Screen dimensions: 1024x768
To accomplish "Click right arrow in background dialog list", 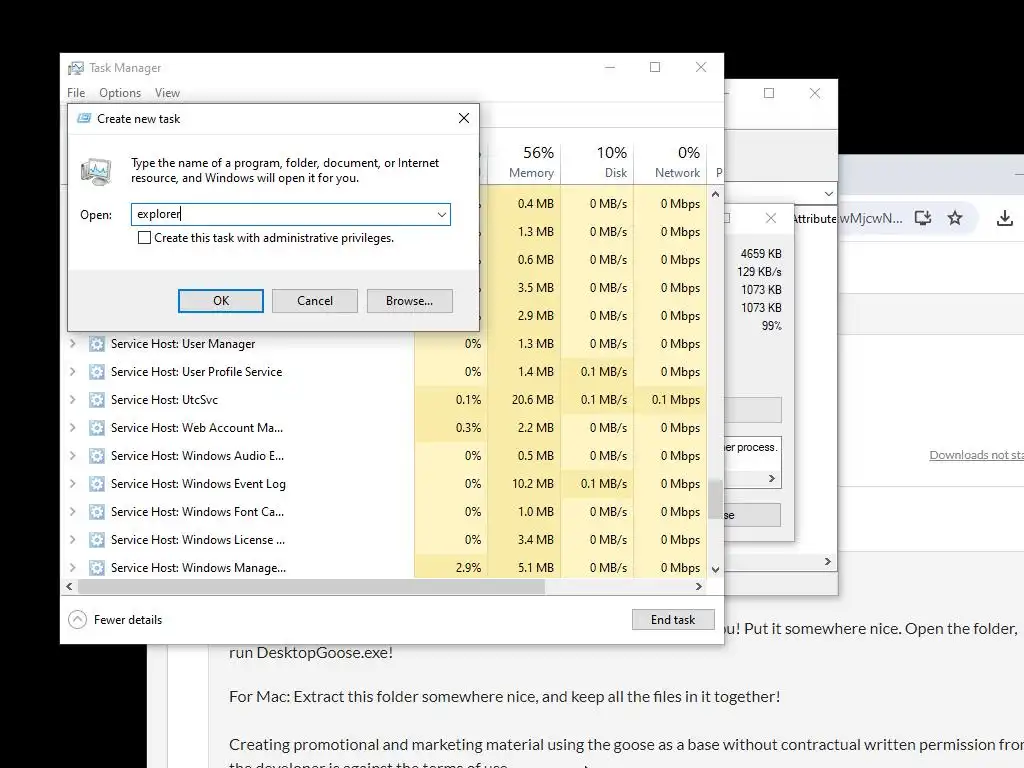I will coord(771,479).
